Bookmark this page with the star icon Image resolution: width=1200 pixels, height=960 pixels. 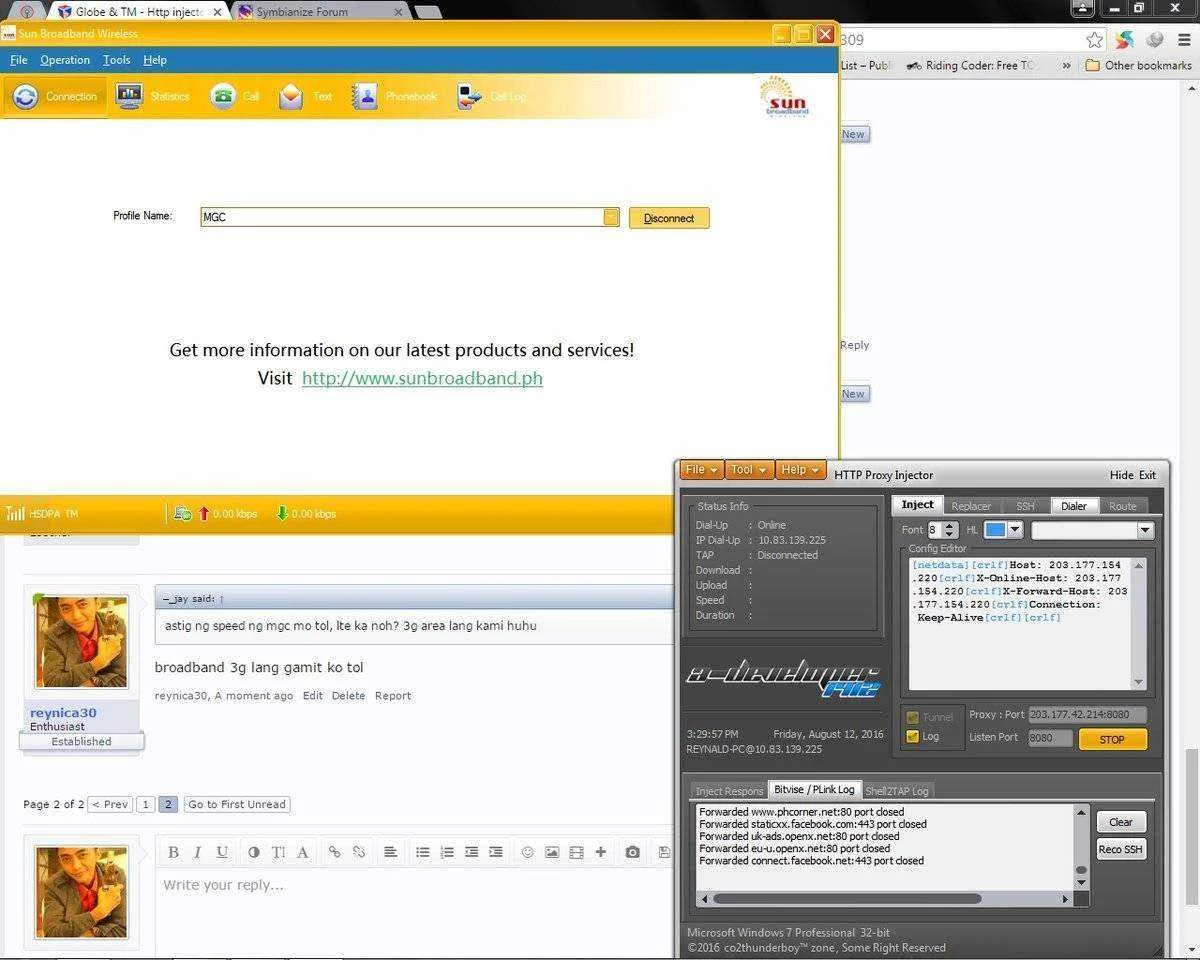tap(1095, 40)
